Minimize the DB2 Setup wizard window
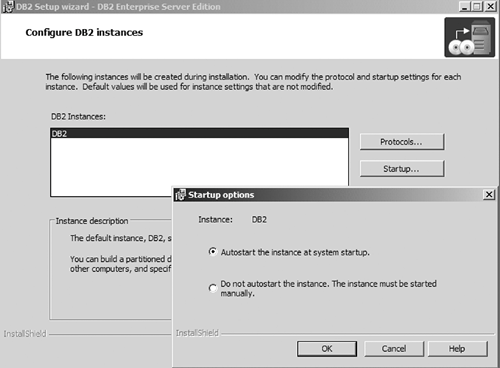The image size is (500, 368). [x=464, y=6]
